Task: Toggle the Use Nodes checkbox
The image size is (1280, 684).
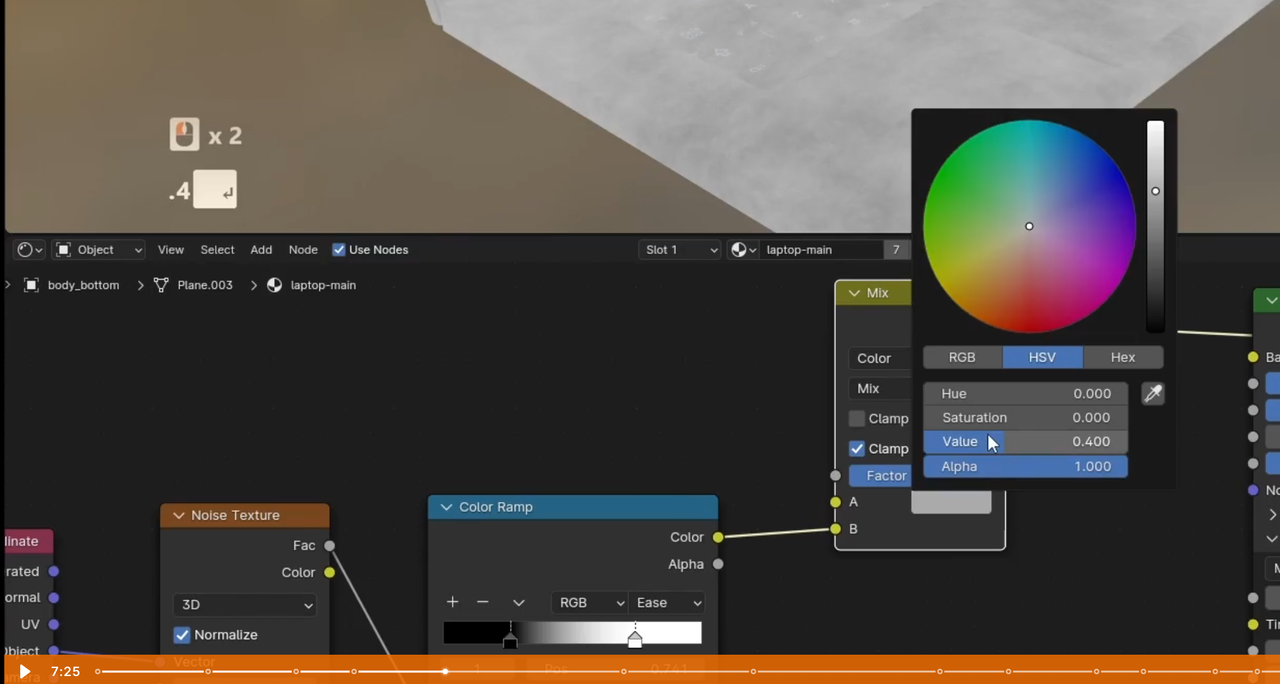Action: click(339, 250)
